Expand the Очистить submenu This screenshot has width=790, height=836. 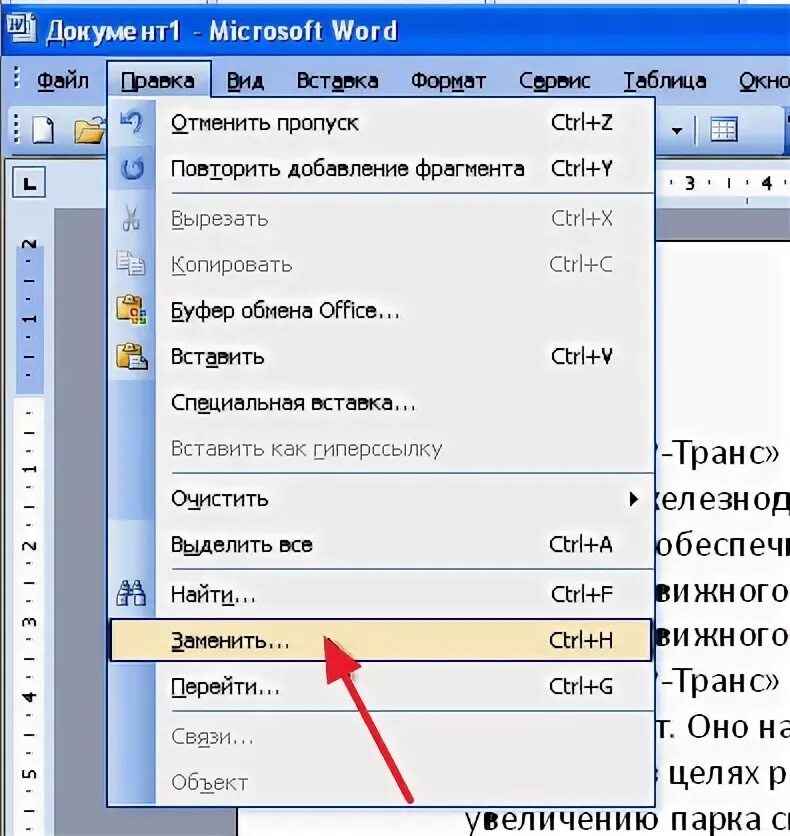pyautogui.click(x=381, y=499)
